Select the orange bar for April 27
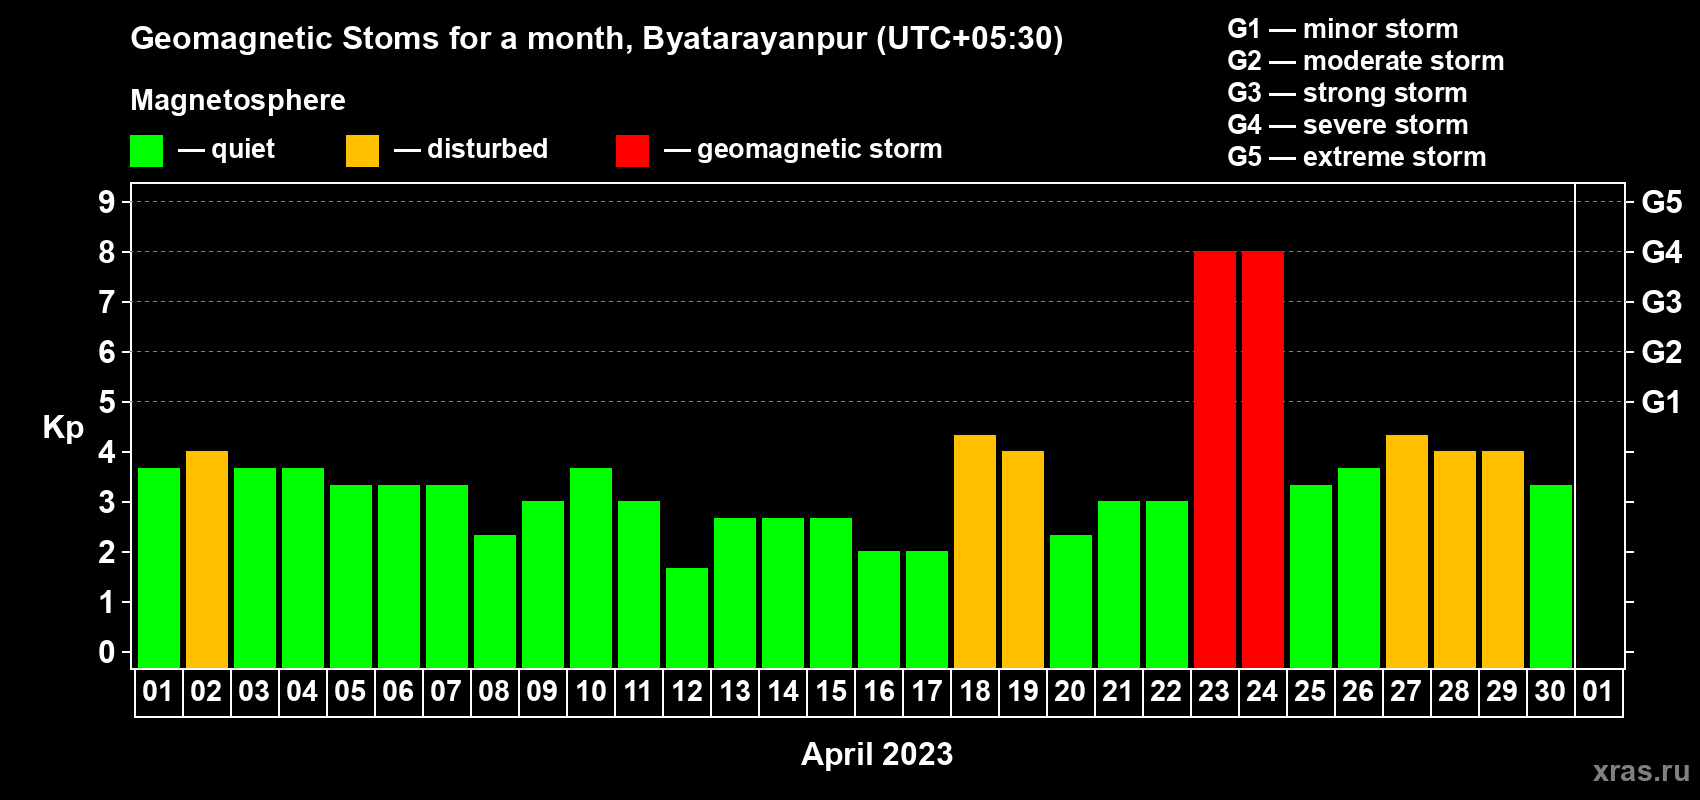 [x=1407, y=551]
